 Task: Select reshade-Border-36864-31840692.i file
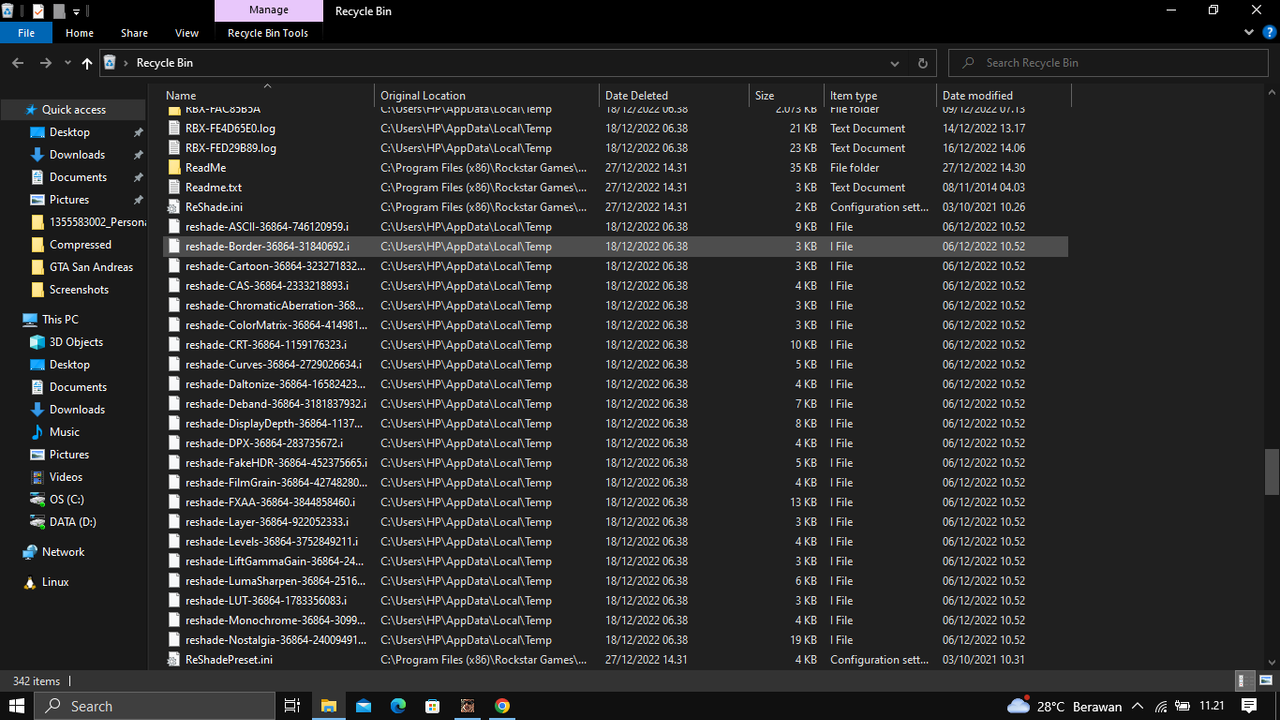pos(615,246)
